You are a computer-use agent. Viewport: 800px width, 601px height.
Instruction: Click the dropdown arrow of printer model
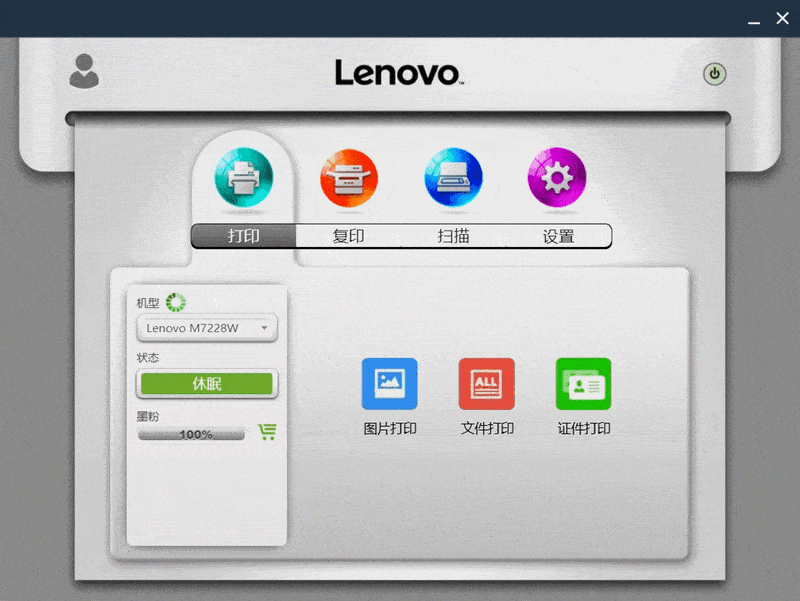pyautogui.click(x=264, y=328)
